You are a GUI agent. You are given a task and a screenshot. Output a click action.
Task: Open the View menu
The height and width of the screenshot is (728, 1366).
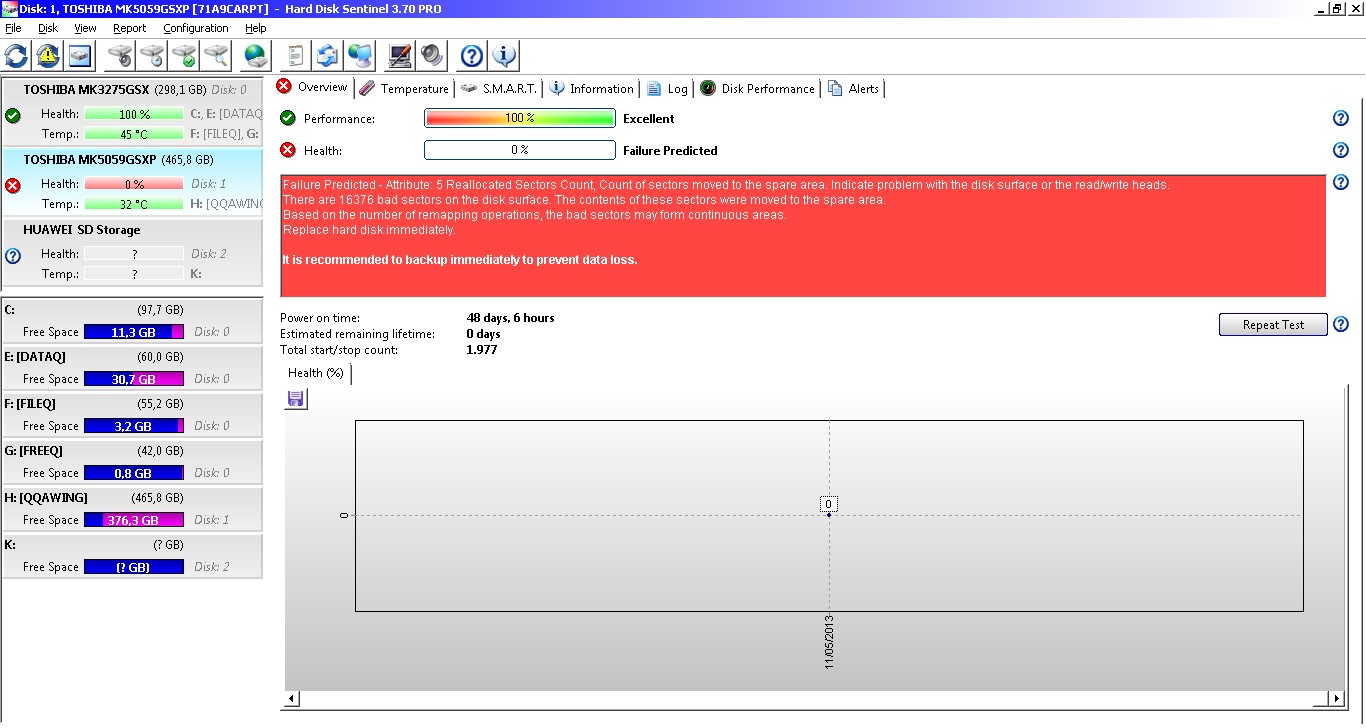[x=86, y=28]
